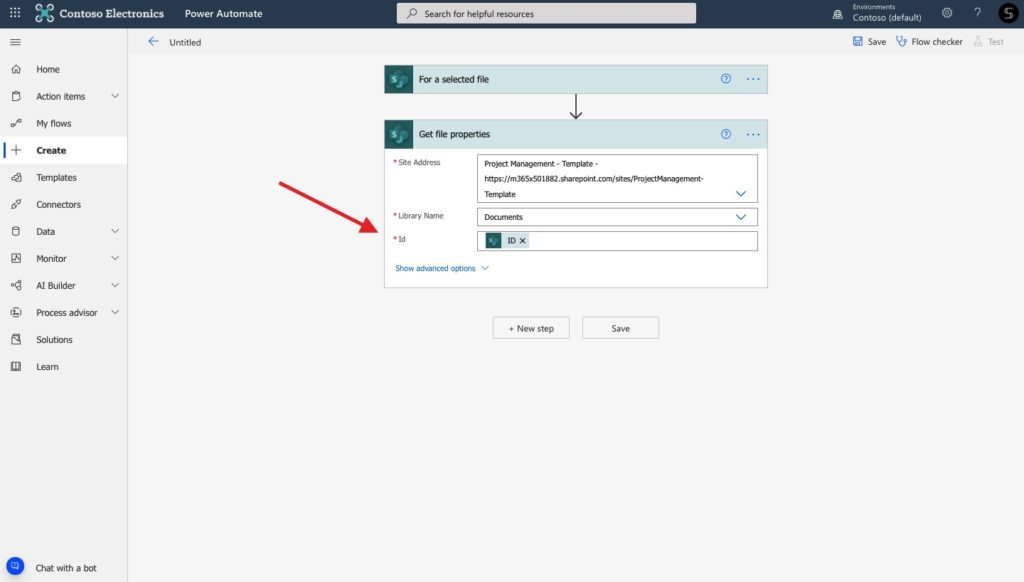The height and width of the screenshot is (582, 1024).
Task: Click the Contoso Electronics drone logo
Action: click(44, 13)
